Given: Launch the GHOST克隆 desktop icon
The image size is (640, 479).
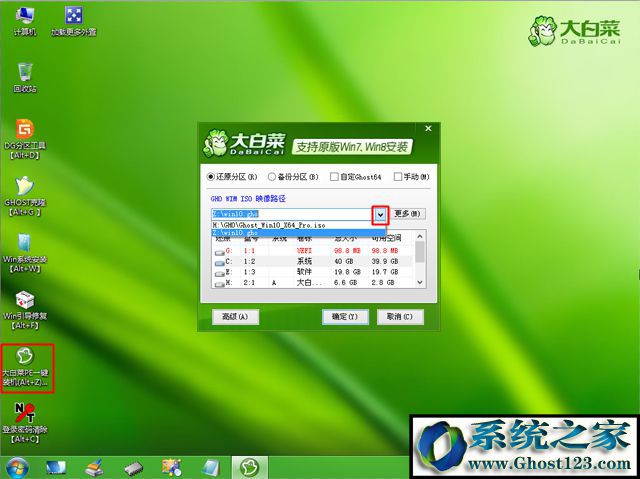Looking at the screenshot, I should pos(25,196).
